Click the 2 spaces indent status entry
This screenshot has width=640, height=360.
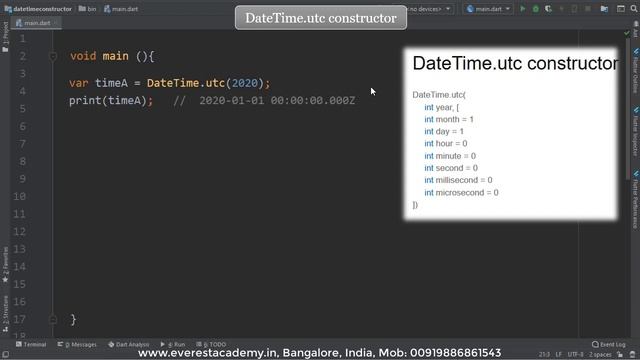pos(600,354)
